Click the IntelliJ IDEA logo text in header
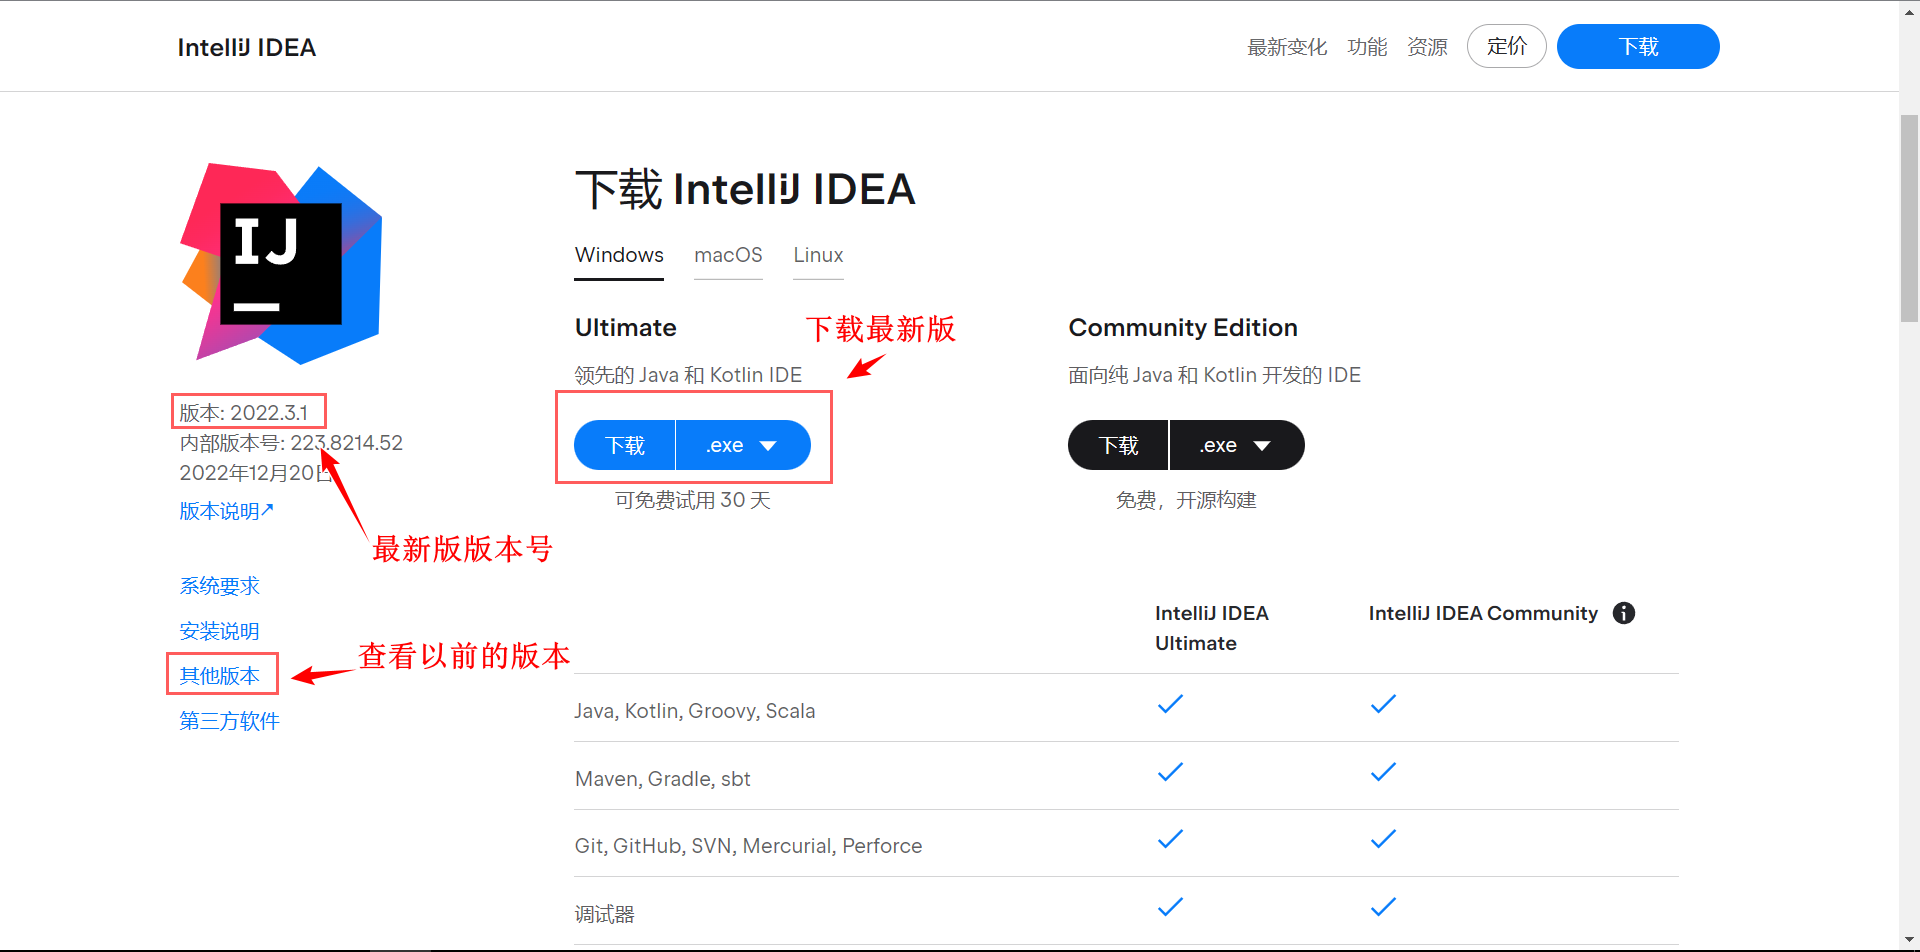 click(247, 47)
